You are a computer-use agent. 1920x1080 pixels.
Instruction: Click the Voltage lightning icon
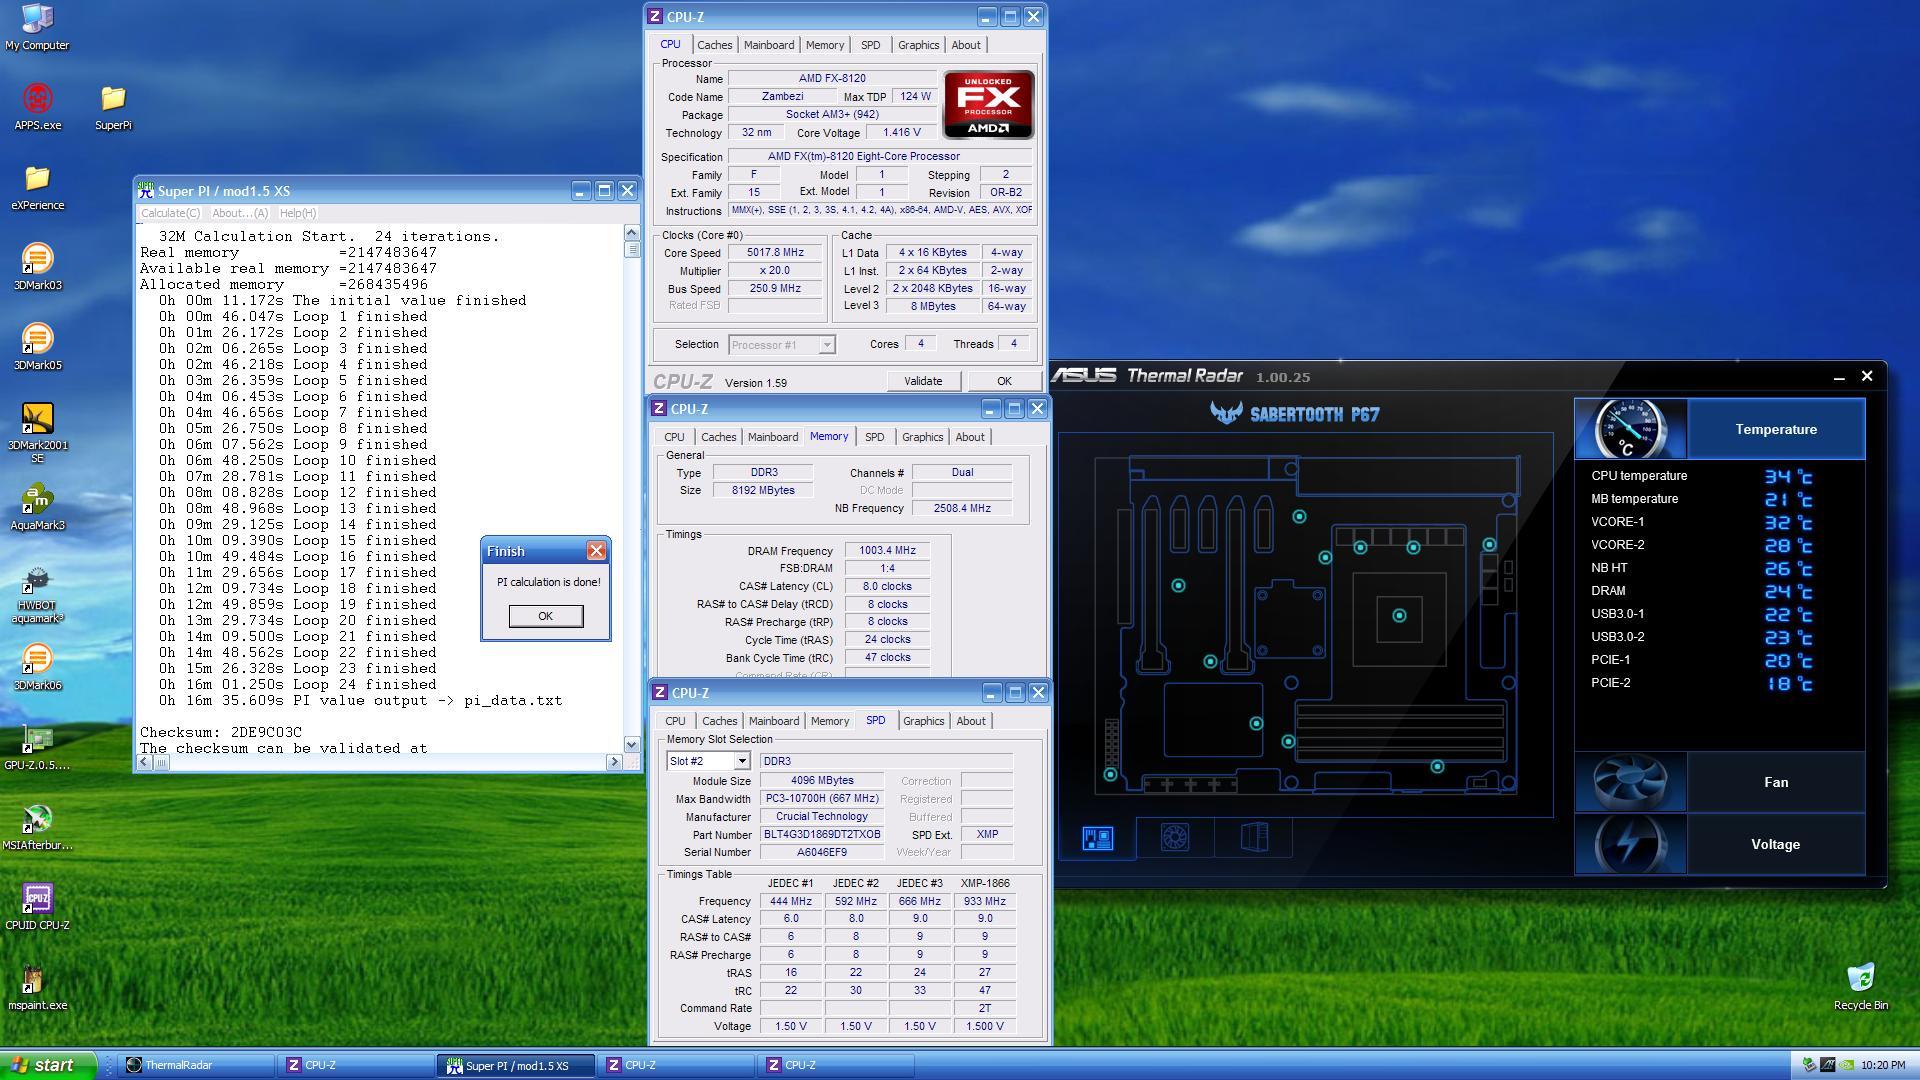coord(1630,844)
